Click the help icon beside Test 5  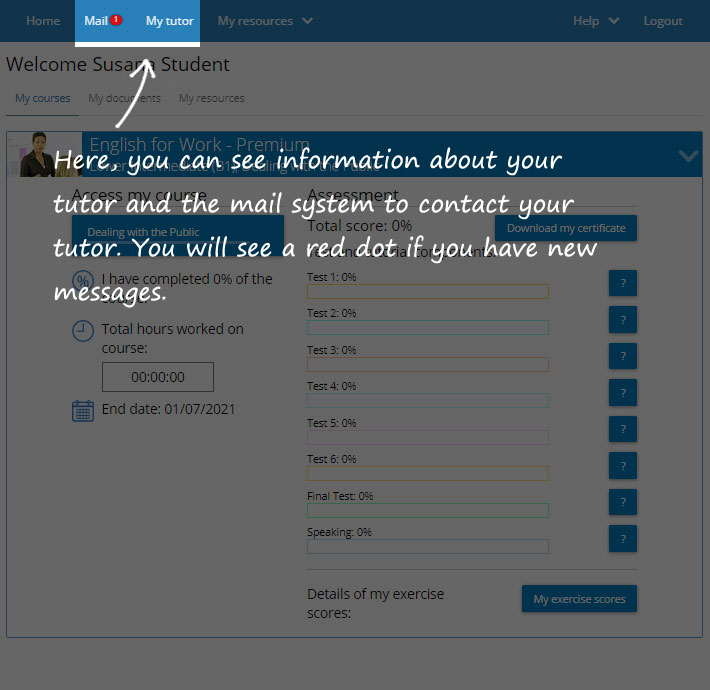pos(622,429)
